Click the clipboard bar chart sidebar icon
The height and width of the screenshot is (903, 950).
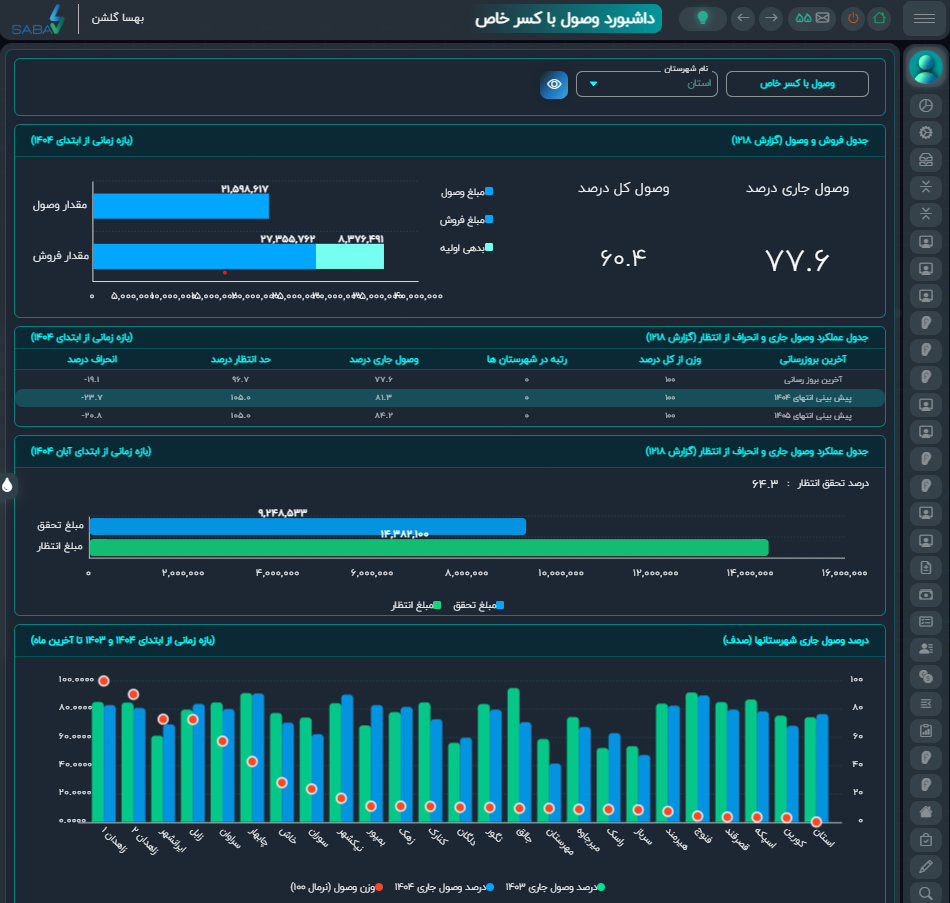click(x=926, y=730)
